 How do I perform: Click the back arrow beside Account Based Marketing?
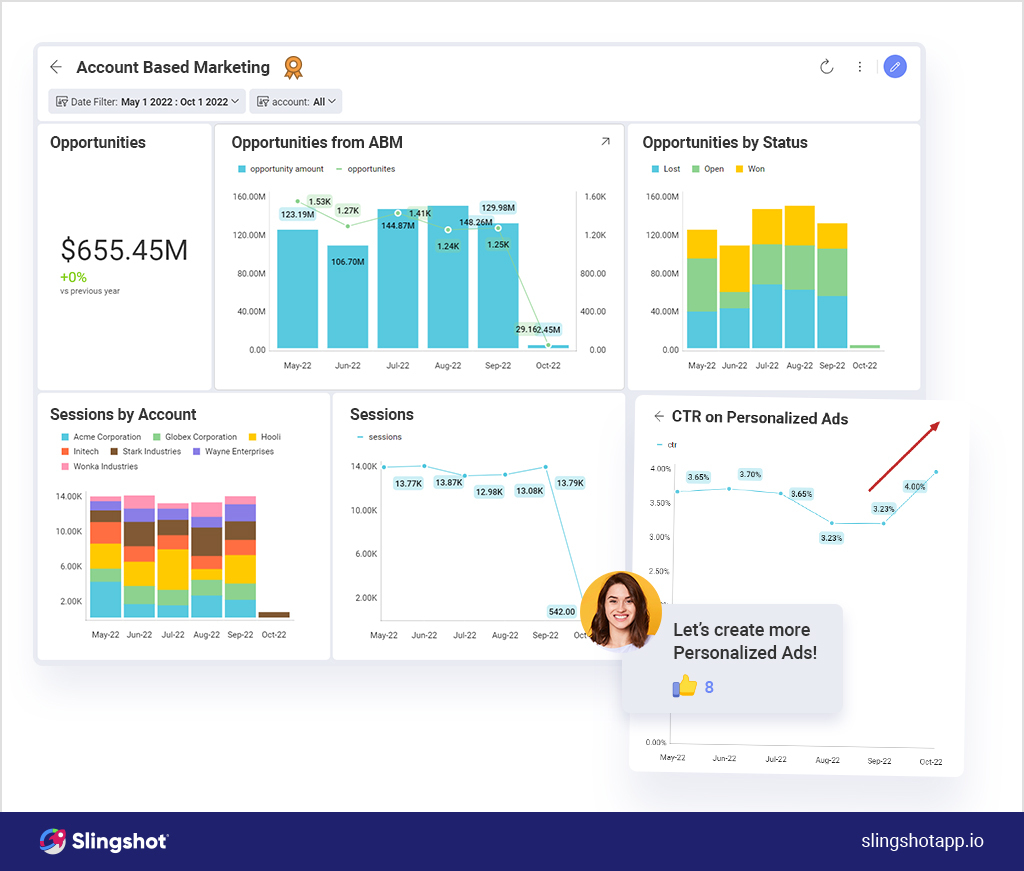click(x=56, y=67)
